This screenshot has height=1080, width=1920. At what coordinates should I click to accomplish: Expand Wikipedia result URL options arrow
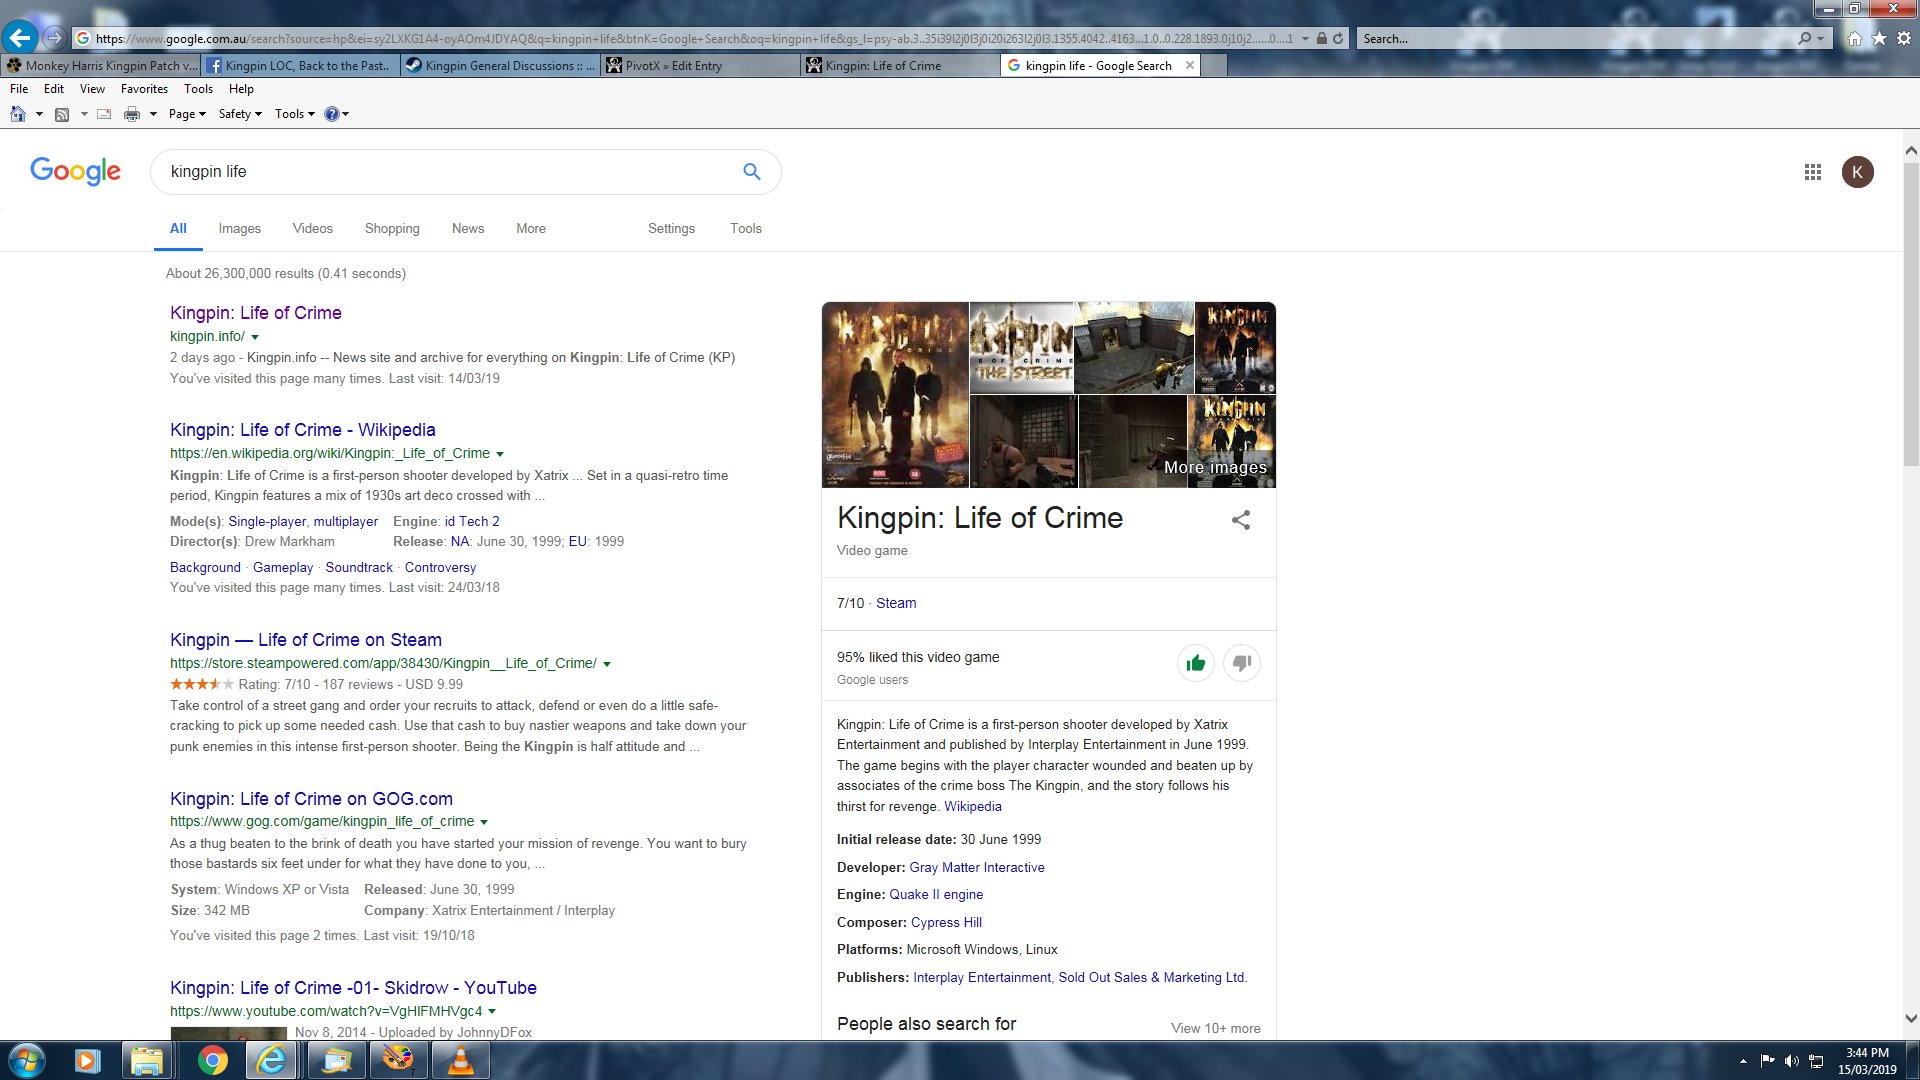(x=500, y=454)
